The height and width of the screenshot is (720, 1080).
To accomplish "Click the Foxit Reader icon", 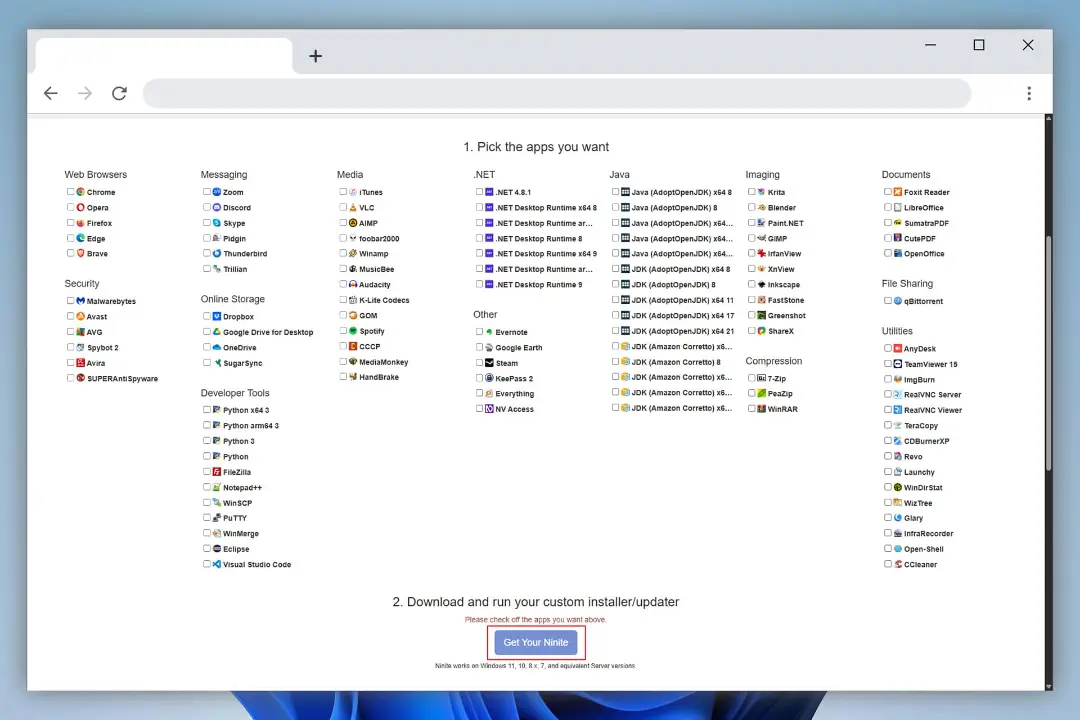I will click(x=898, y=192).
